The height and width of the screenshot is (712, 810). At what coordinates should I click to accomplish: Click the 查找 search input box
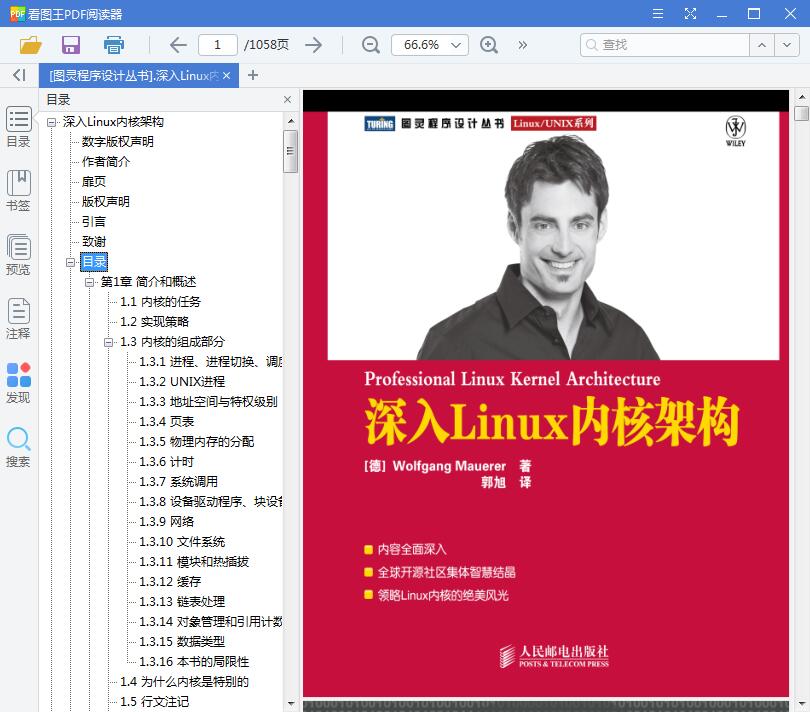tap(665, 45)
